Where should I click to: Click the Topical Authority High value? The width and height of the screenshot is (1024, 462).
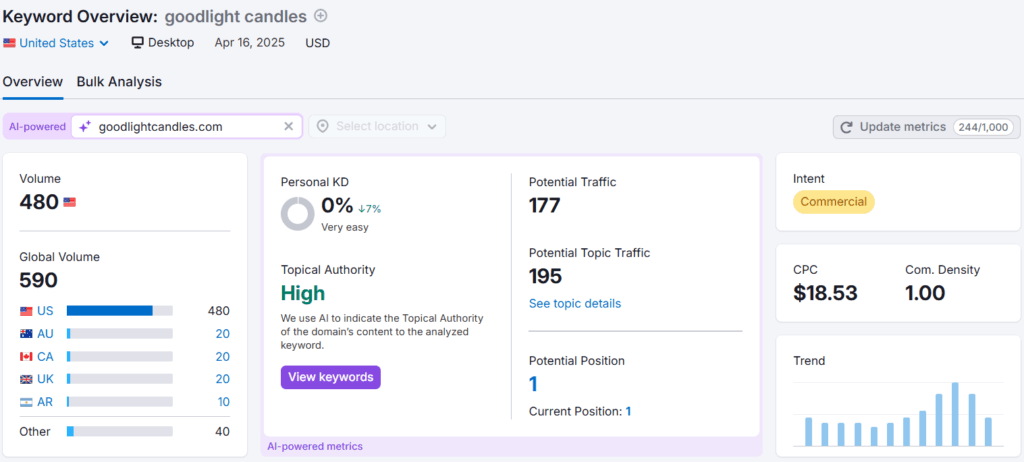pos(303,293)
